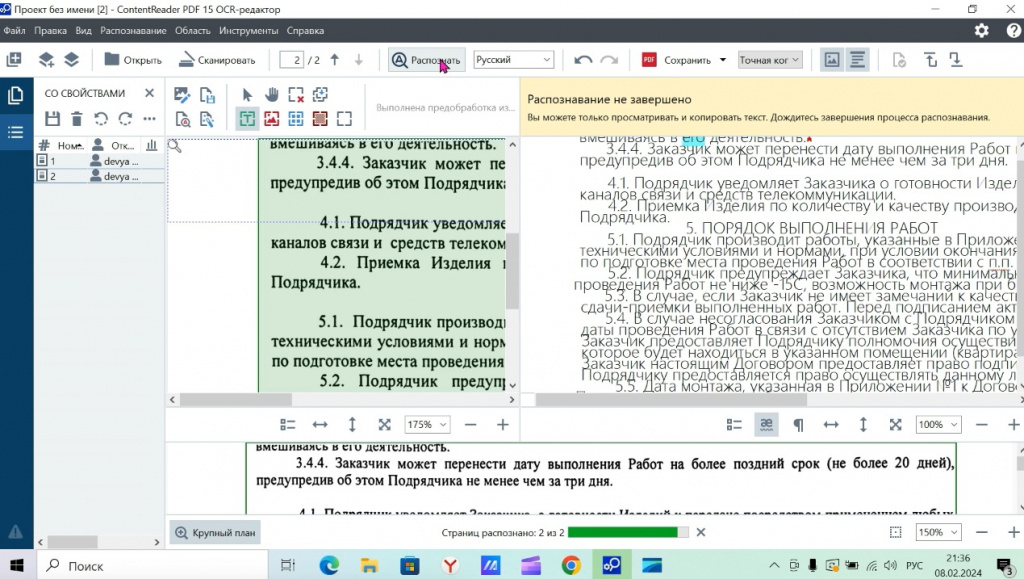The width and height of the screenshot is (1024, 579).
Task: Click the page number input field
Action: (291, 60)
